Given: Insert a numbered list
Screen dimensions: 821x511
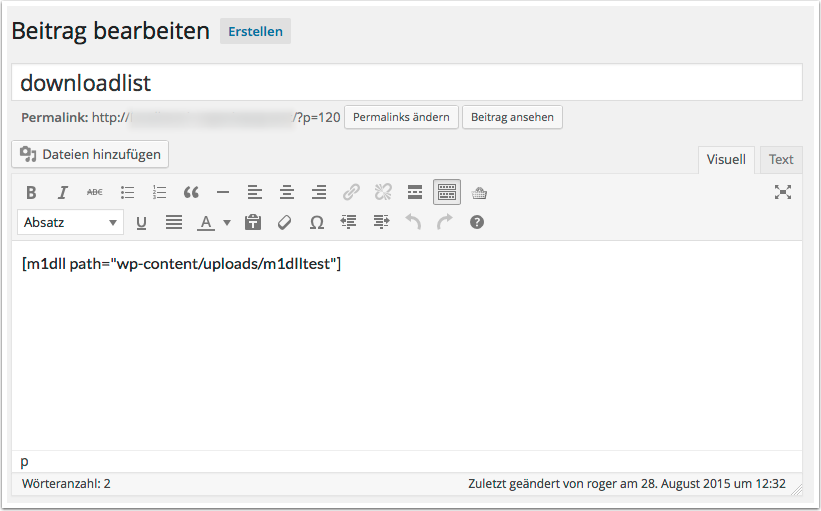Looking at the screenshot, I should (159, 193).
